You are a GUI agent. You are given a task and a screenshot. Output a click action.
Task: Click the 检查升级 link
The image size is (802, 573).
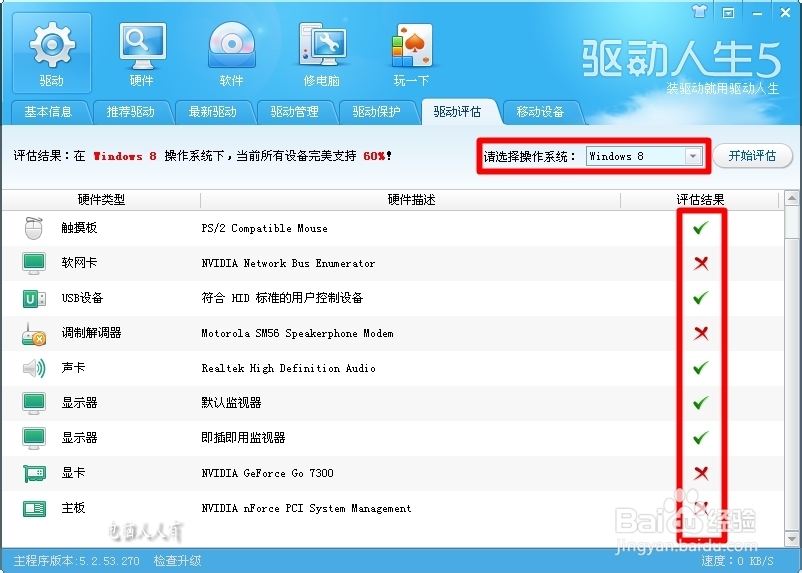tap(177, 561)
